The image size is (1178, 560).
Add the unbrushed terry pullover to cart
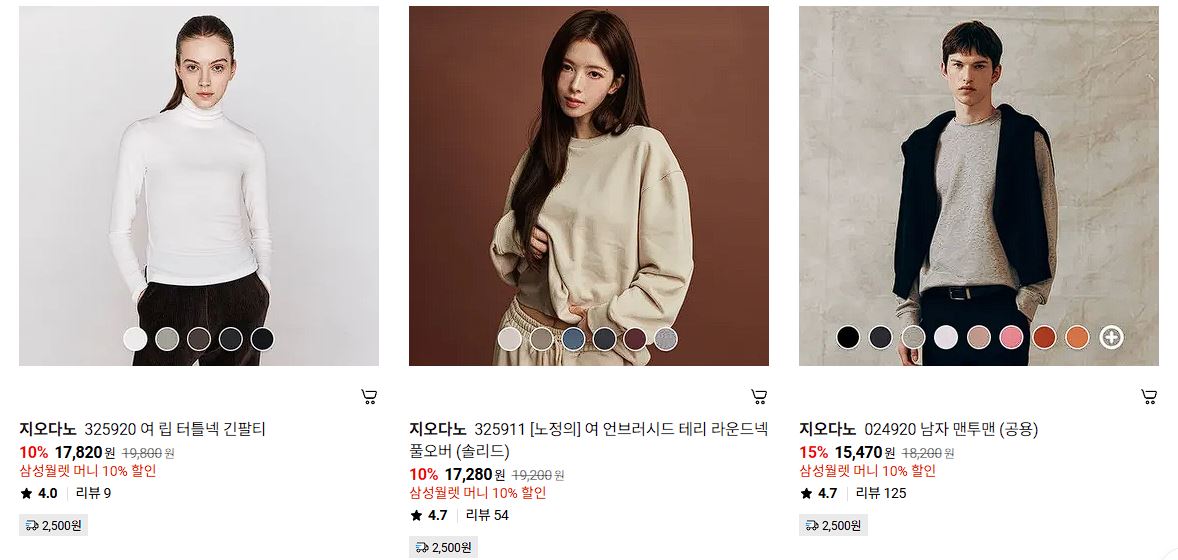pos(759,397)
